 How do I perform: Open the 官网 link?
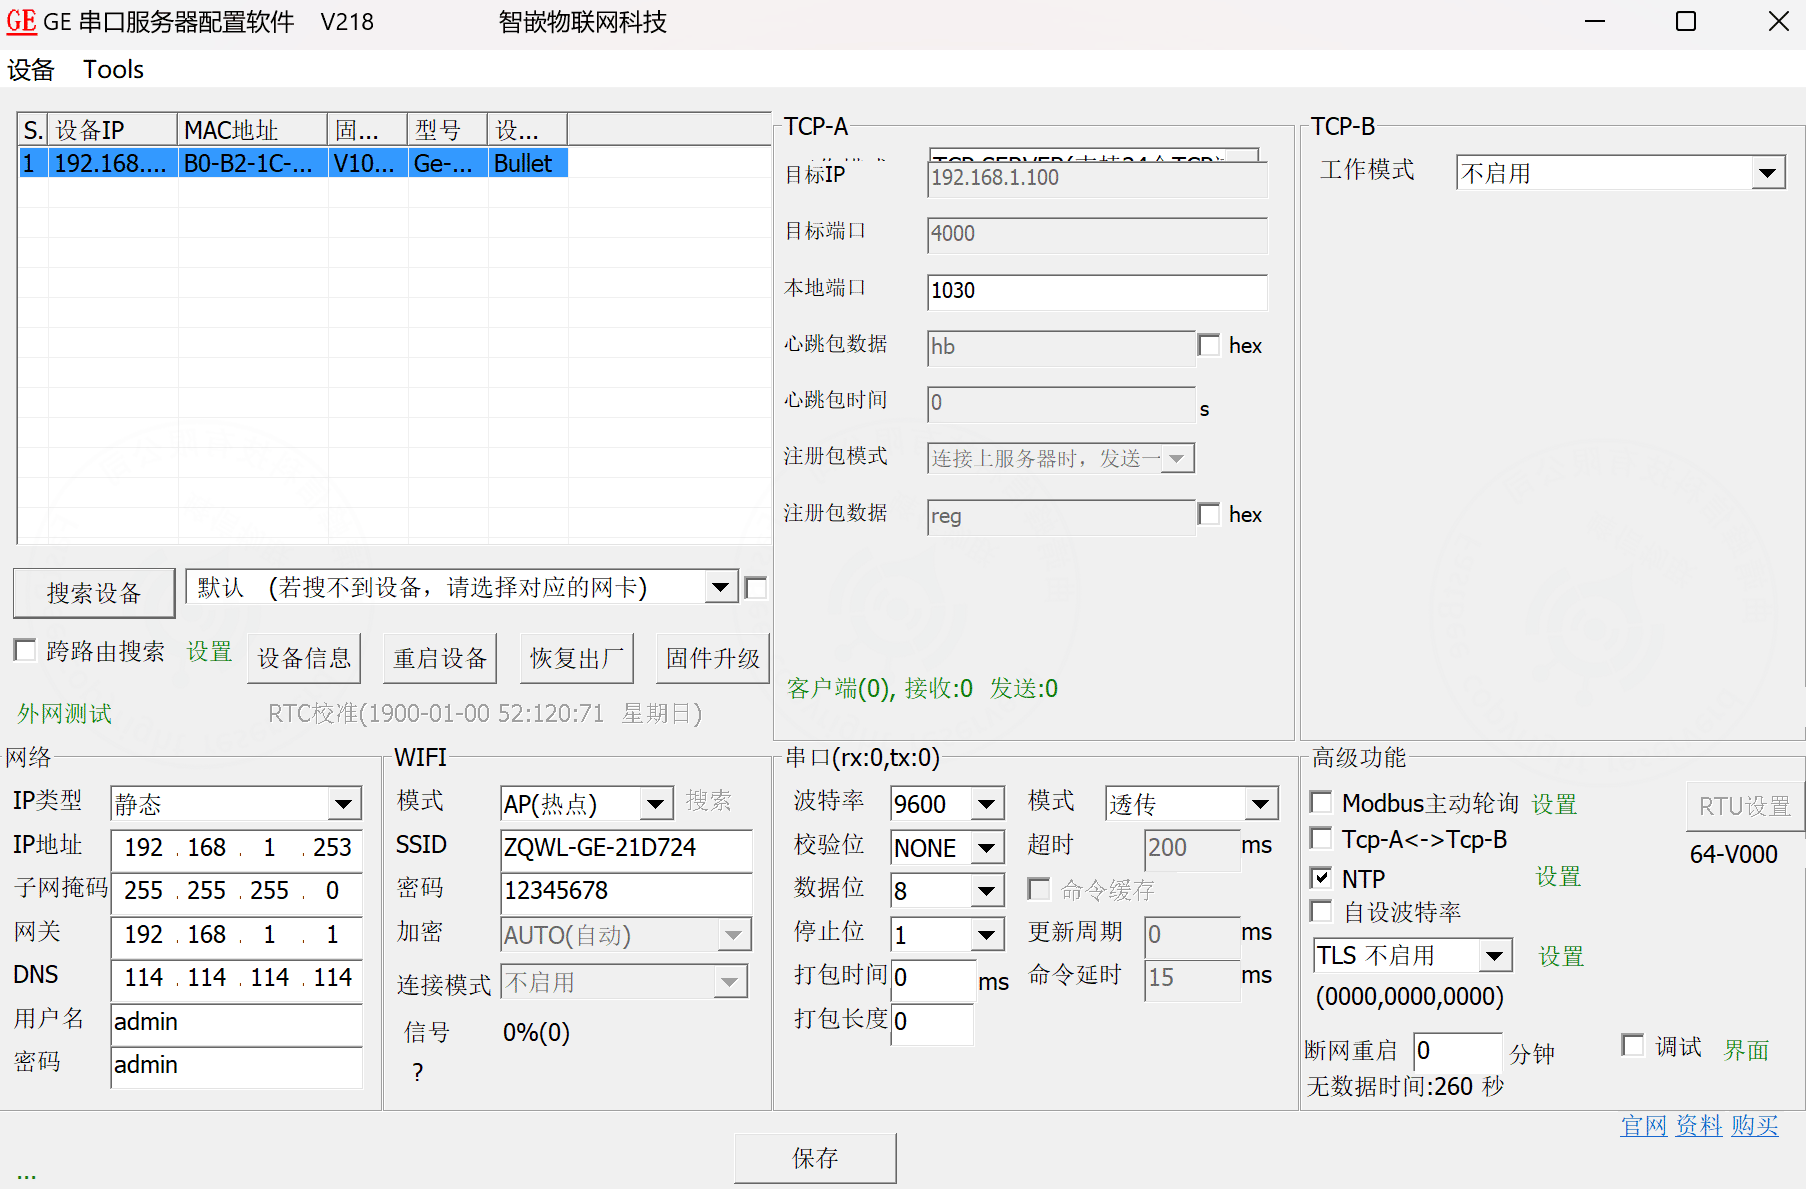coord(1643,1125)
